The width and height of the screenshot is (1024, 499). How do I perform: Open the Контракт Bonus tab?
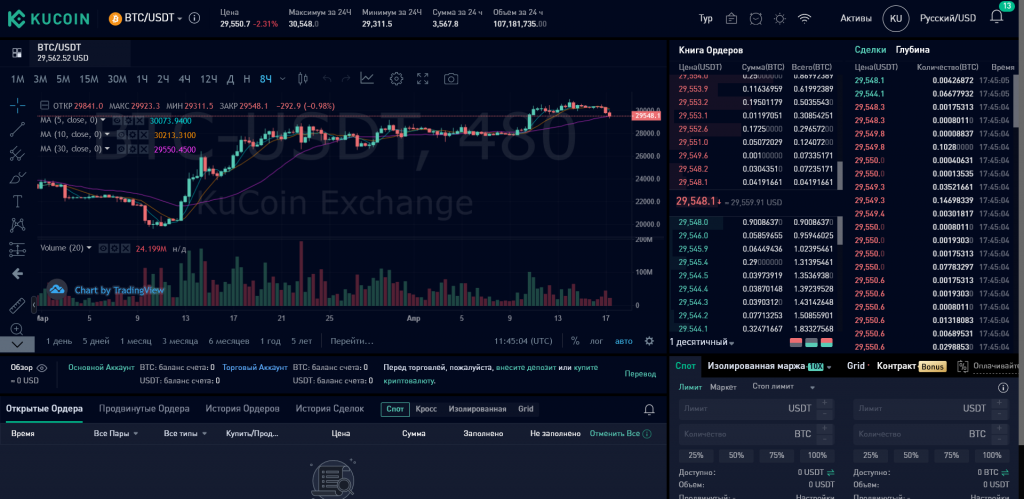[911, 366]
